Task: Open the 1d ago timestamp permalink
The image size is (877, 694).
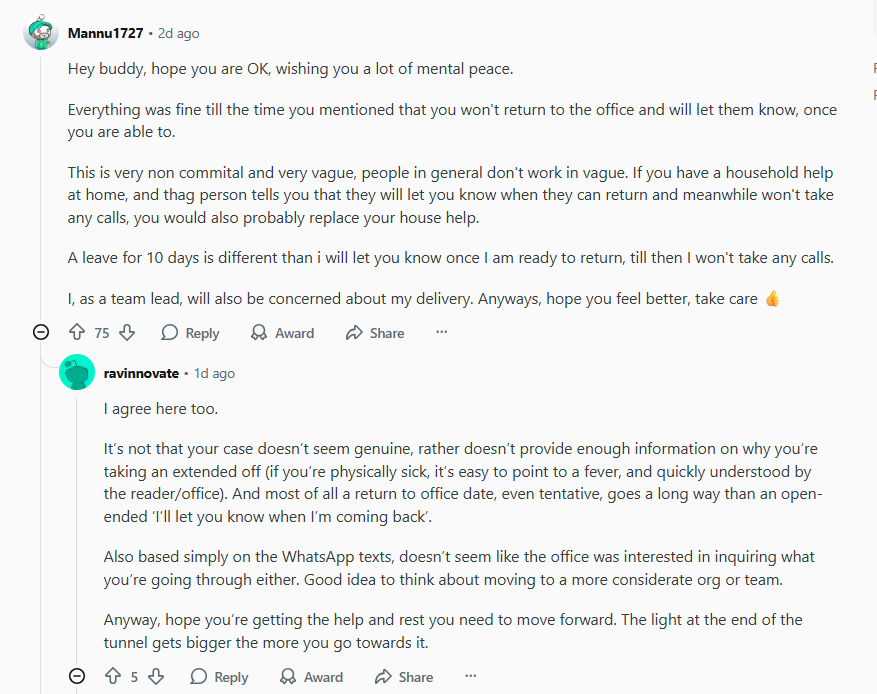Action: 215,373
